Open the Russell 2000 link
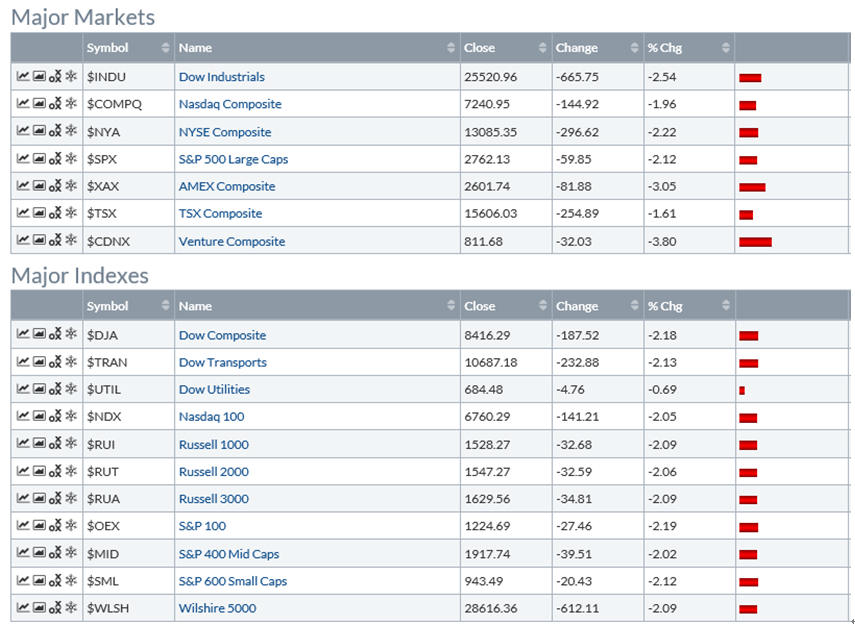The width and height of the screenshot is (855, 625). (x=213, y=472)
